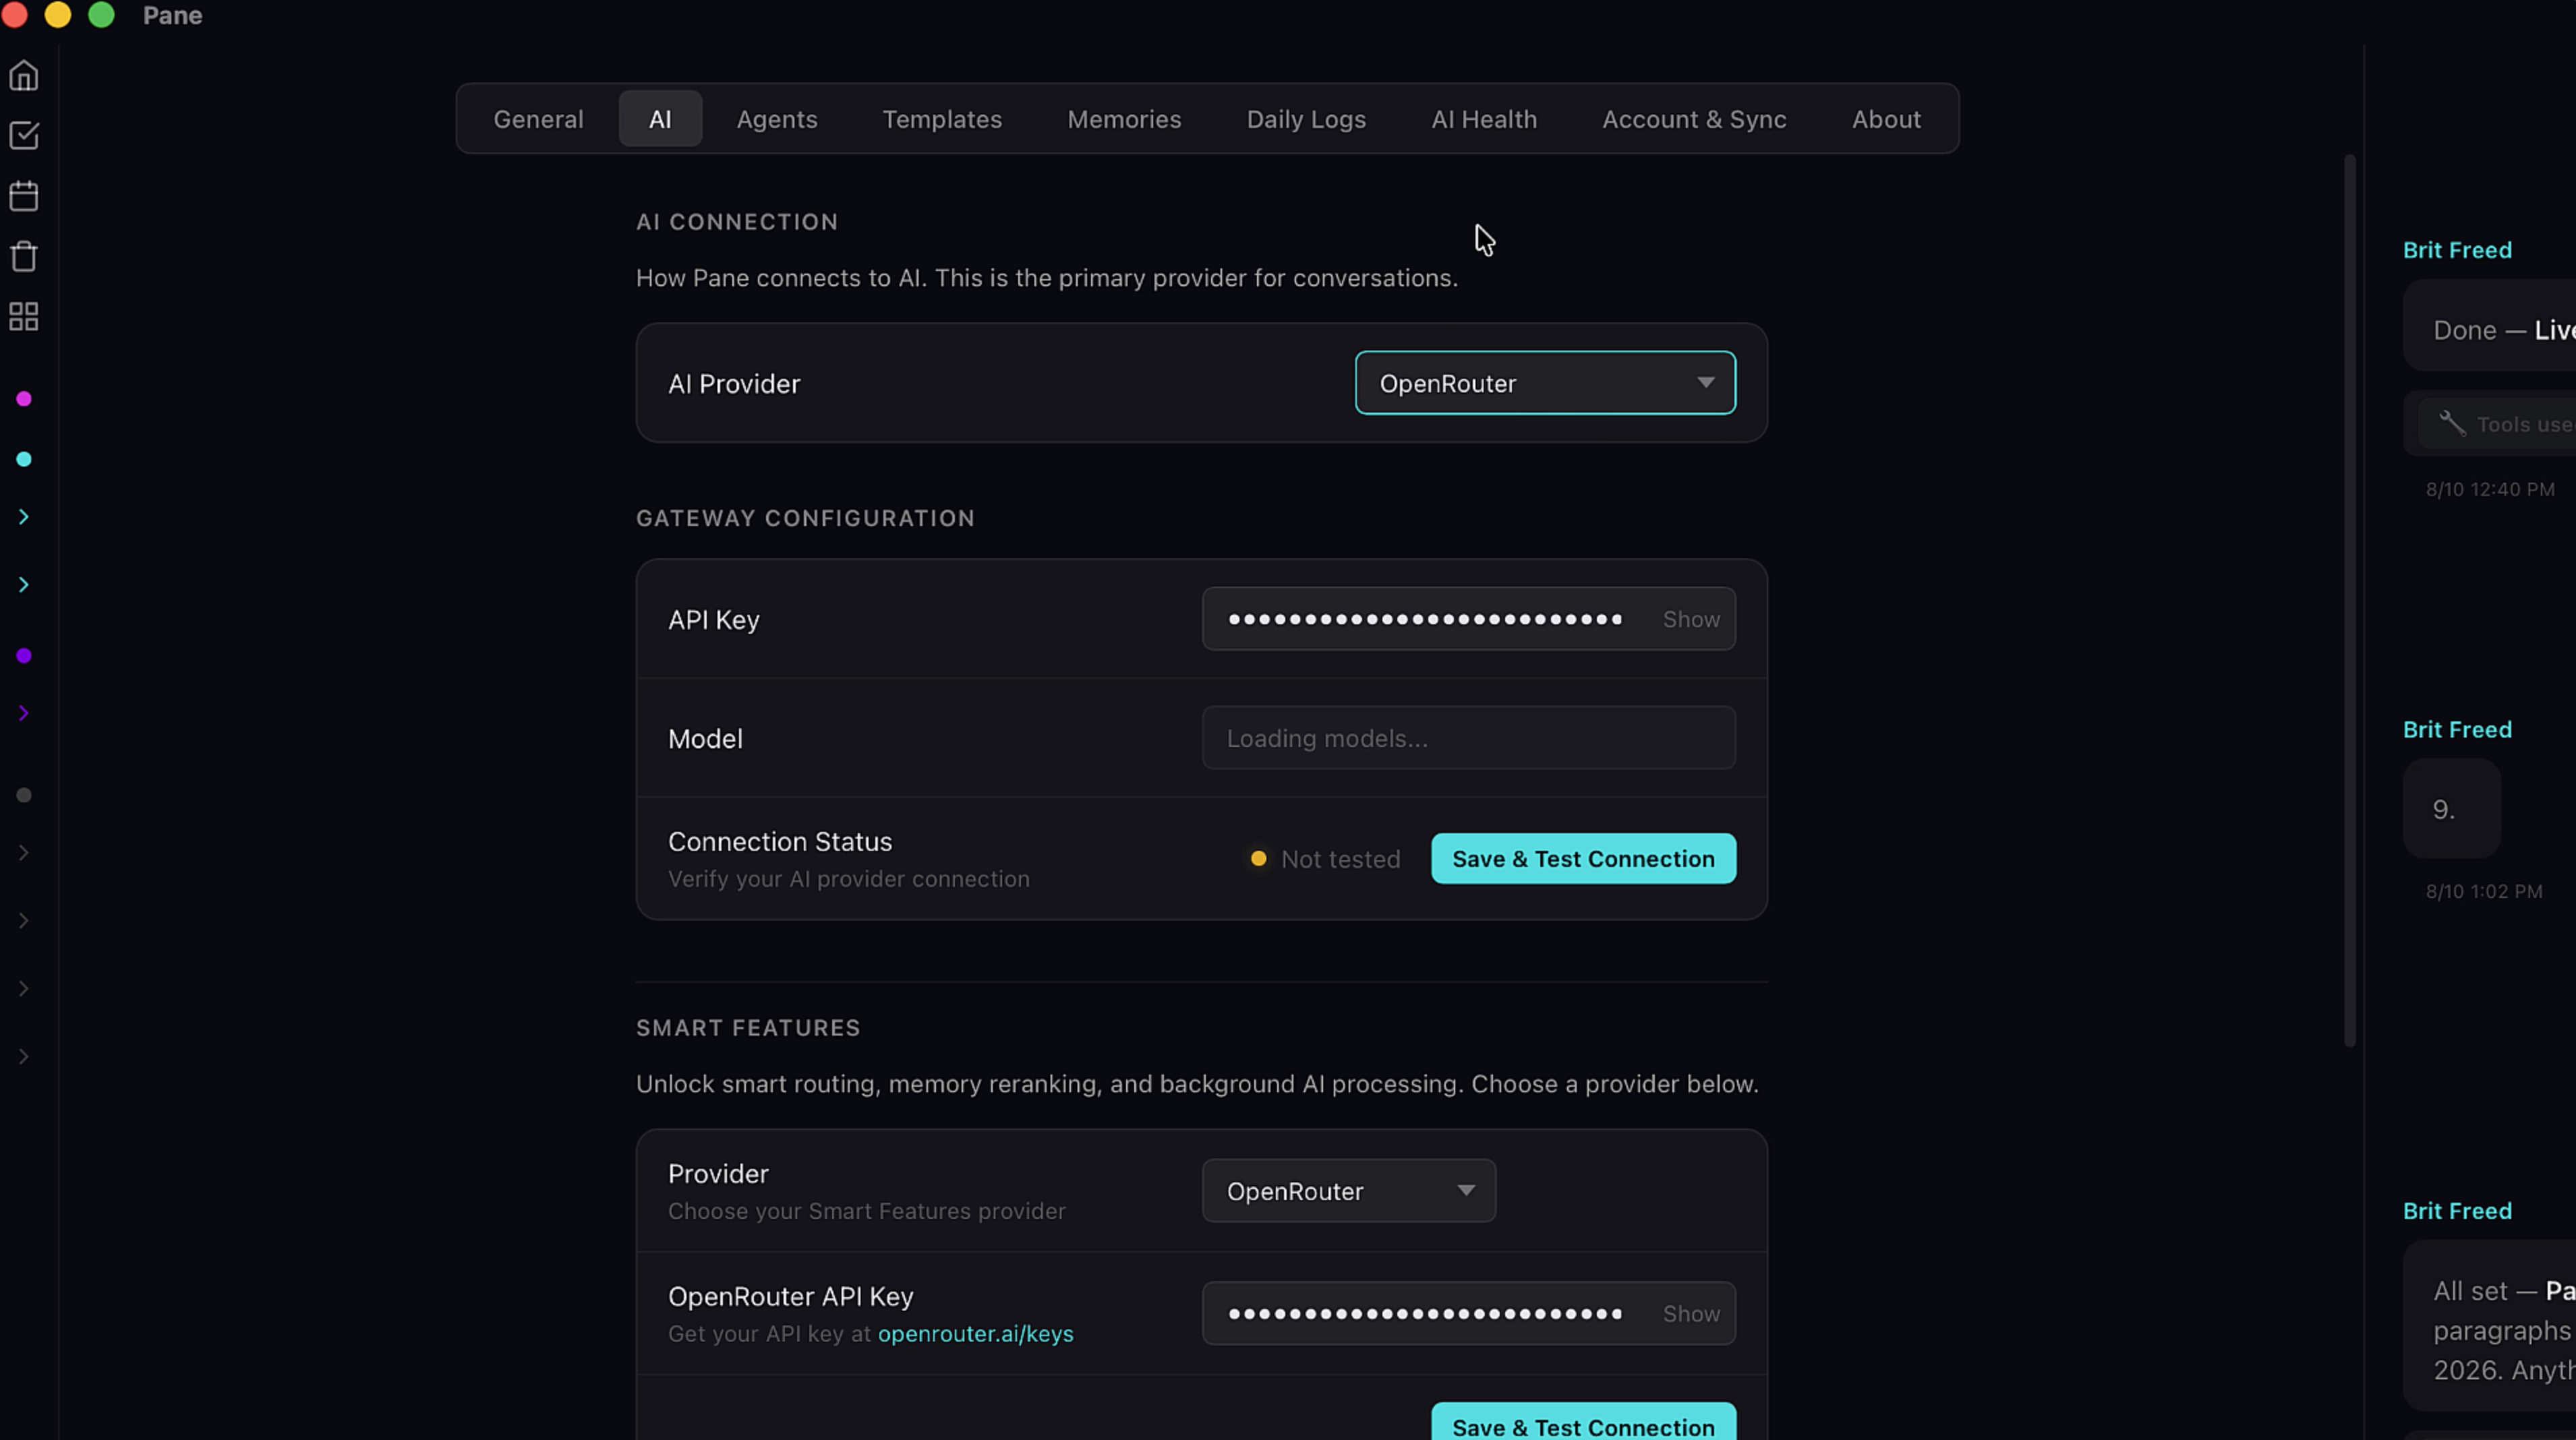Image resolution: width=2576 pixels, height=1440 pixels.
Task: Open the Trash icon in sidebar
Action: (x=24, y=256)
